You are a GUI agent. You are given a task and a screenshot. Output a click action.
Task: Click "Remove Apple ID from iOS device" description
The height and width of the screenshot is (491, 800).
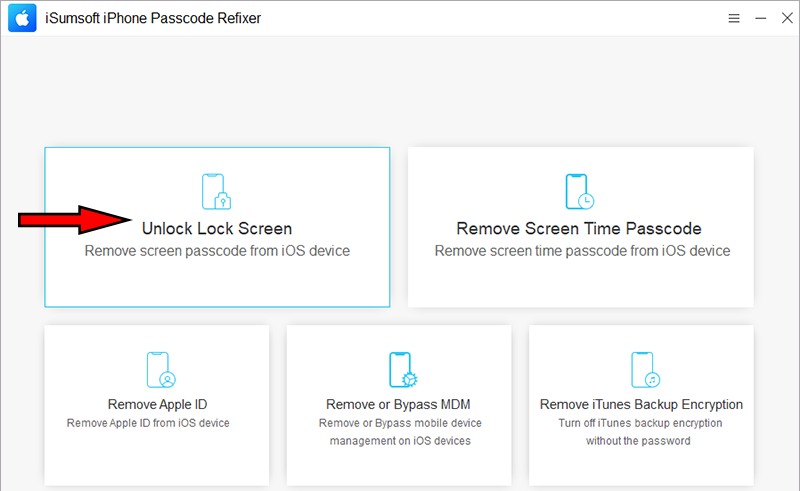(148, 423)
